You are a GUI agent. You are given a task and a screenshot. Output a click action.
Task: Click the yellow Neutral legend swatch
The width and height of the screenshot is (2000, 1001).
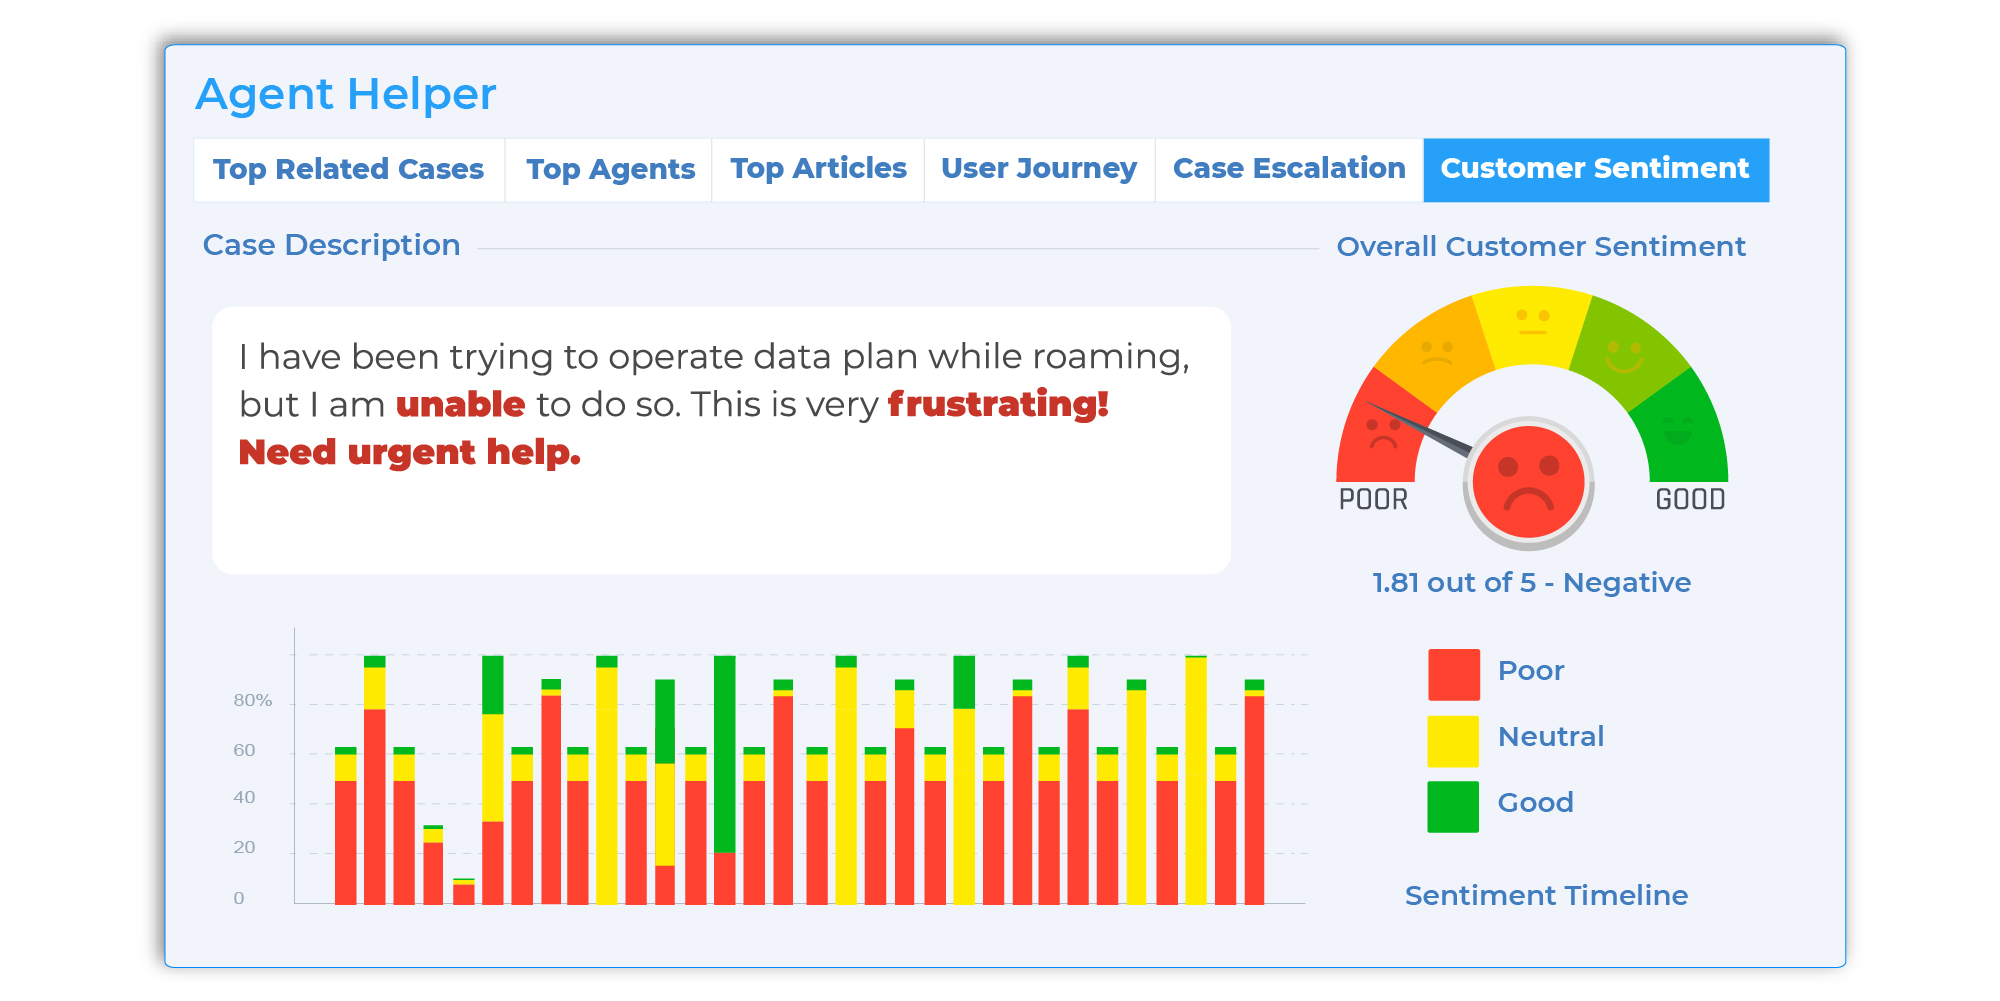tap(1453, 741)
